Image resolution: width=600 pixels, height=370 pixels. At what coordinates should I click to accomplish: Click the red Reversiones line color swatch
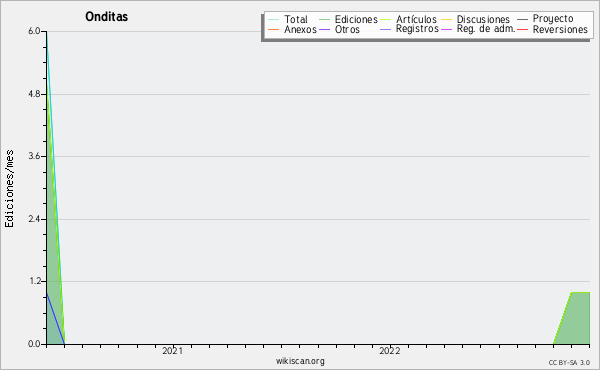(522, 29)
